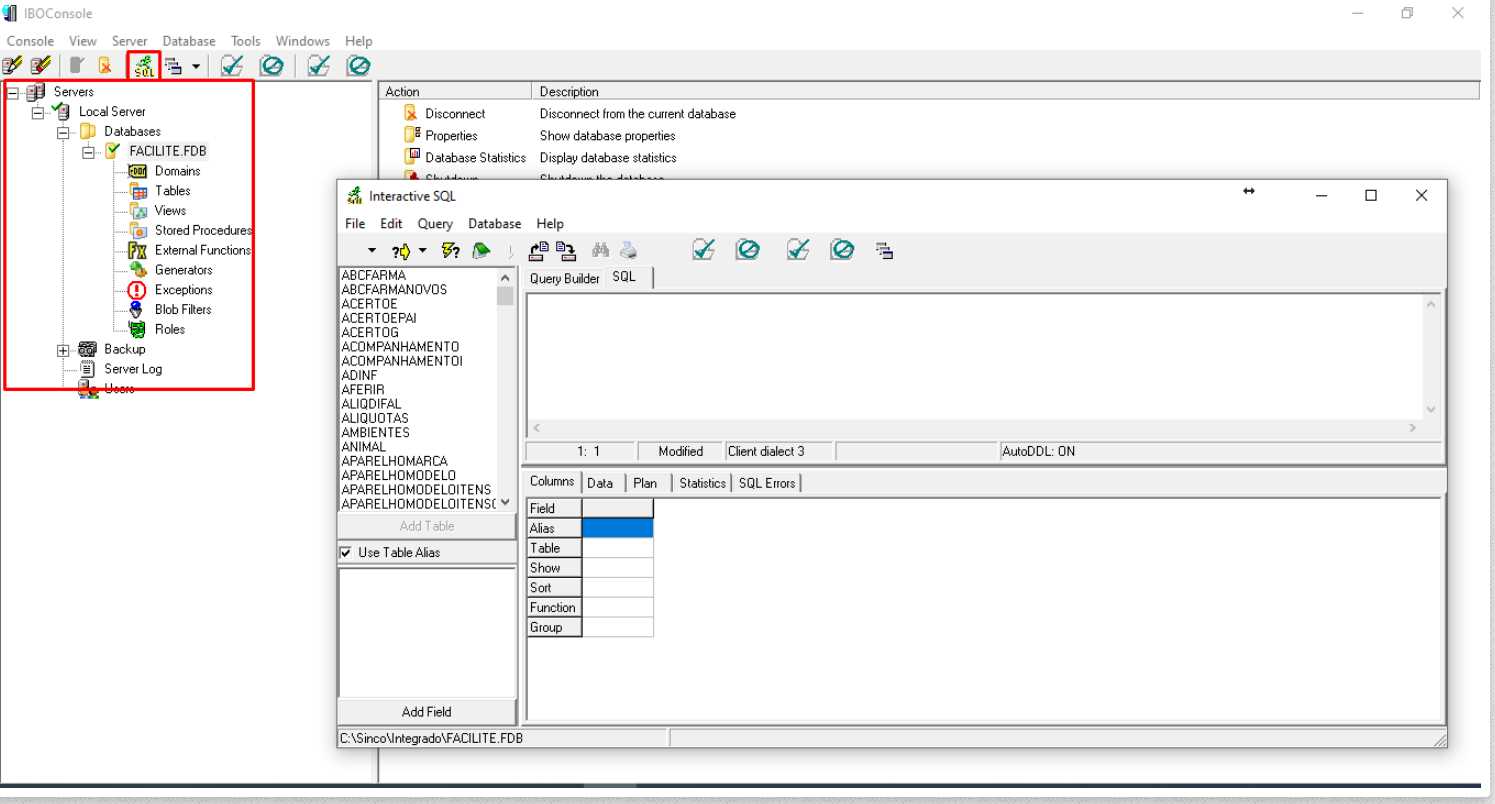Click the window list icon in Interactive SQL toolbar
Screen dimensions: 1495x804
[884, 251]
